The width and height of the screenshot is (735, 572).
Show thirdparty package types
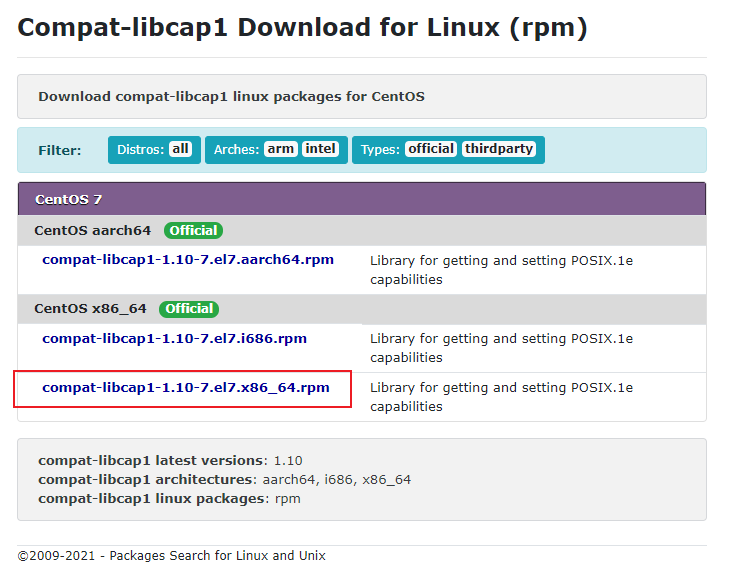point(499,149)
